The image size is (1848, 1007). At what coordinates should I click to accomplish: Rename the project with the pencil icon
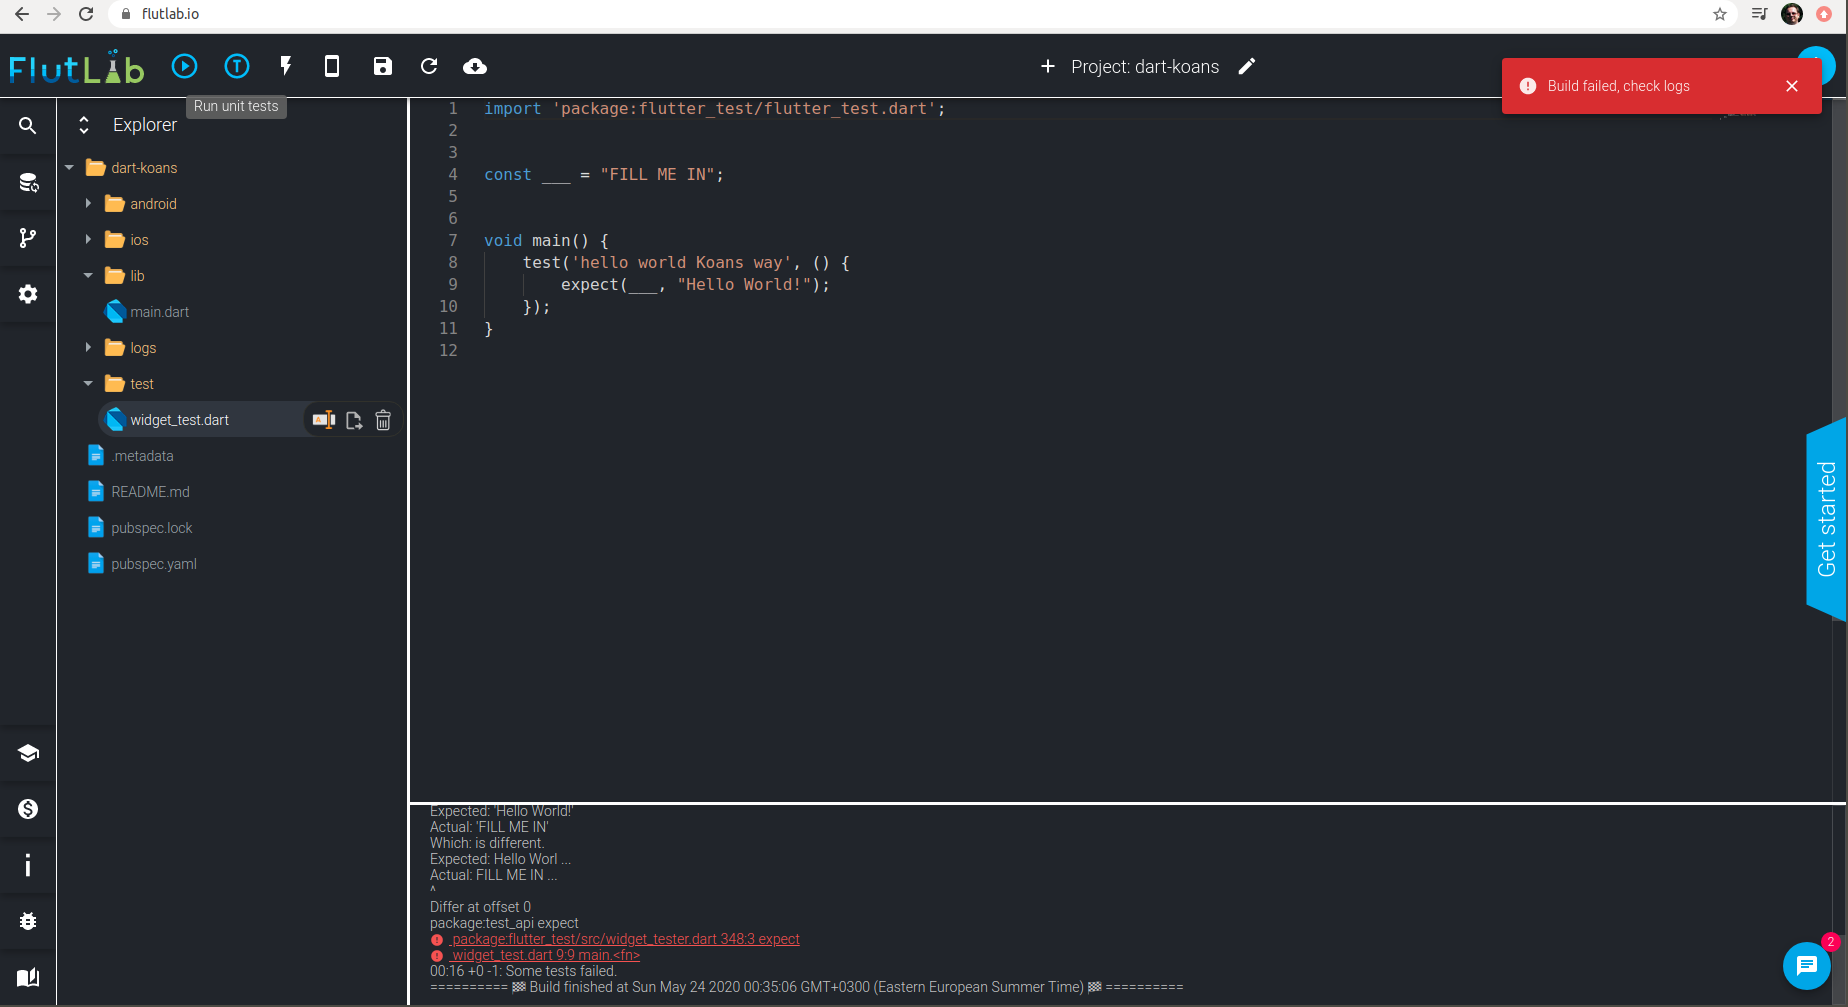[x=1246, y=66]
